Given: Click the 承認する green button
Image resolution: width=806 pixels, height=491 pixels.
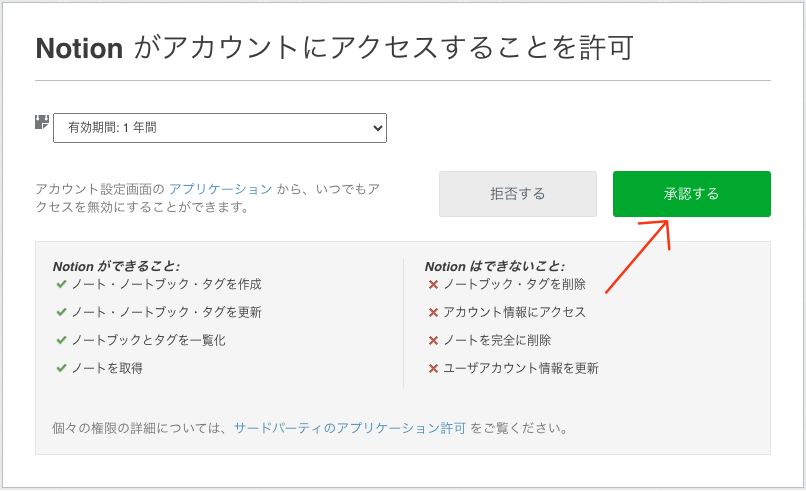Looking at the screenshot, I should point(691,194).
